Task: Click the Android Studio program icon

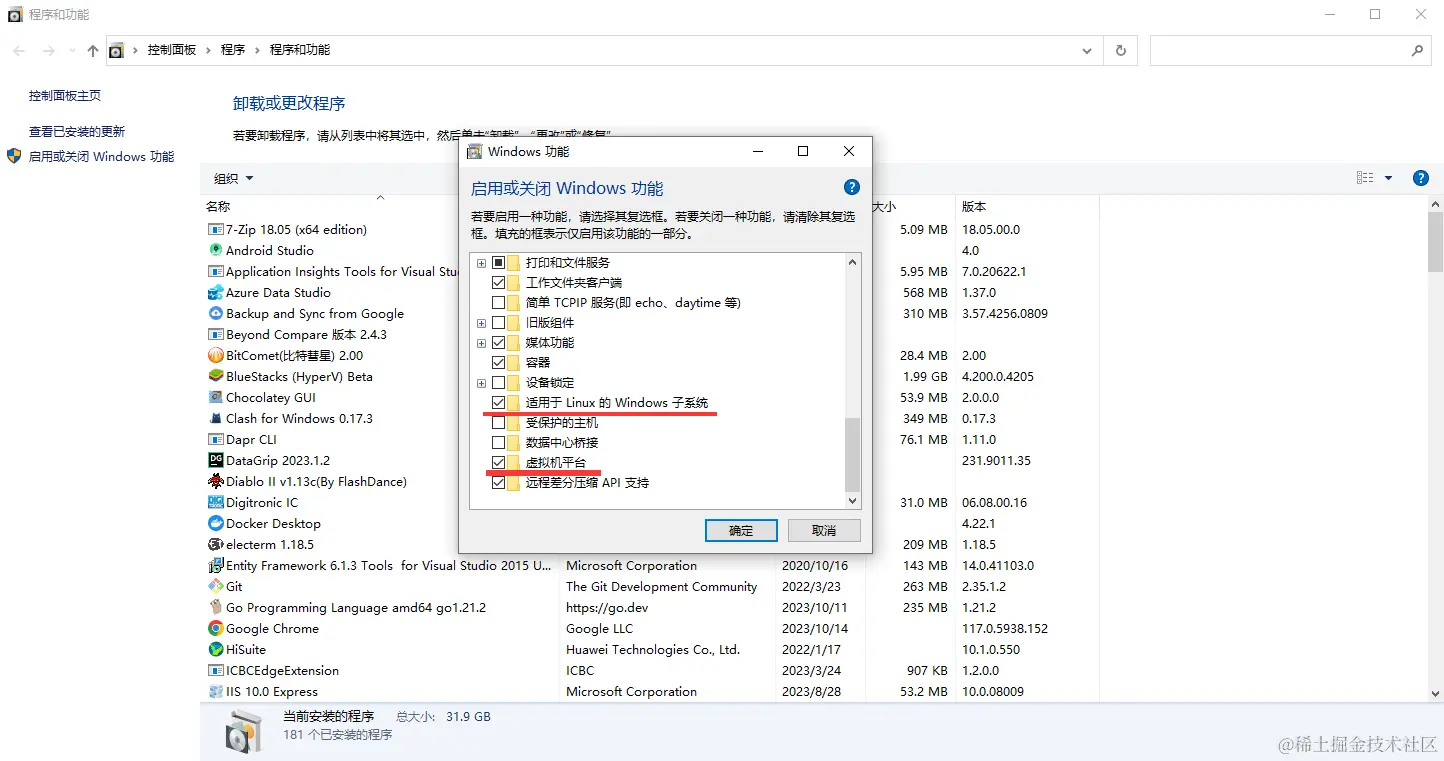Action: point(215,250)
